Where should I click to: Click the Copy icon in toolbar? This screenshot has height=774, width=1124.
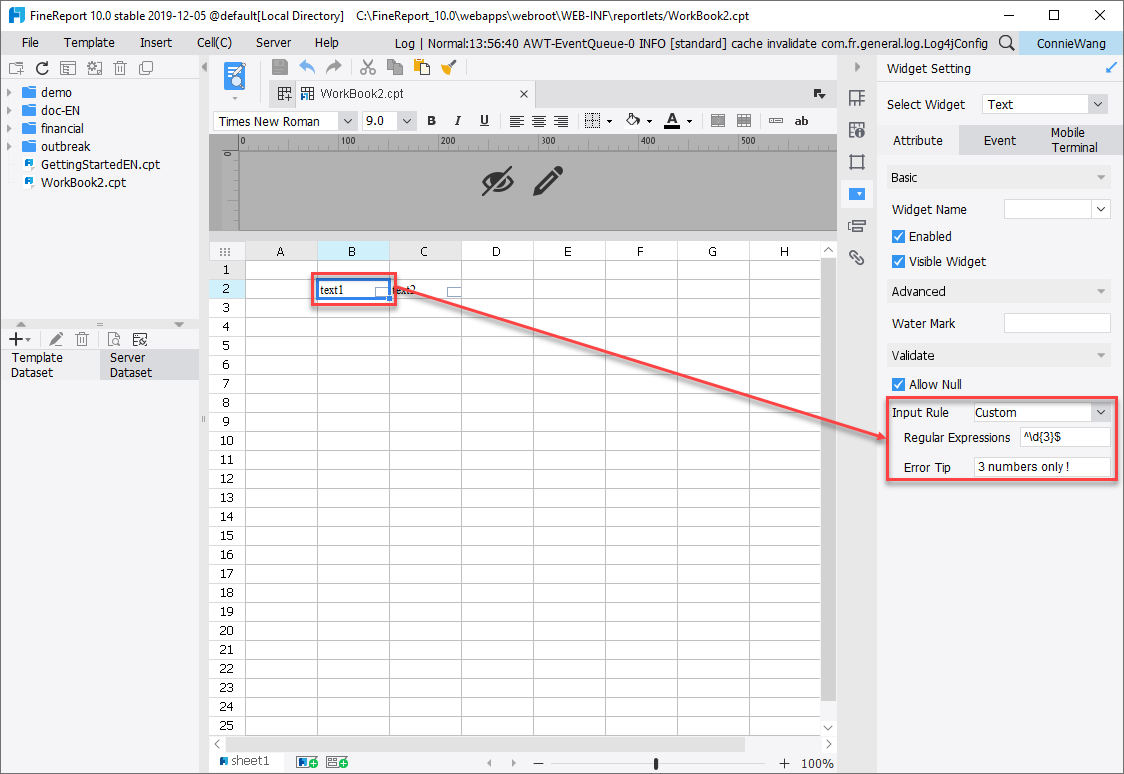tap(394, 67)
